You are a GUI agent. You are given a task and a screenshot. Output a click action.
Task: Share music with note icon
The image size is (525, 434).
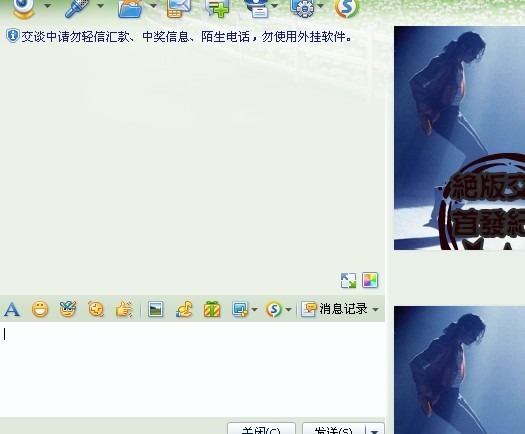tap(184, 309)
